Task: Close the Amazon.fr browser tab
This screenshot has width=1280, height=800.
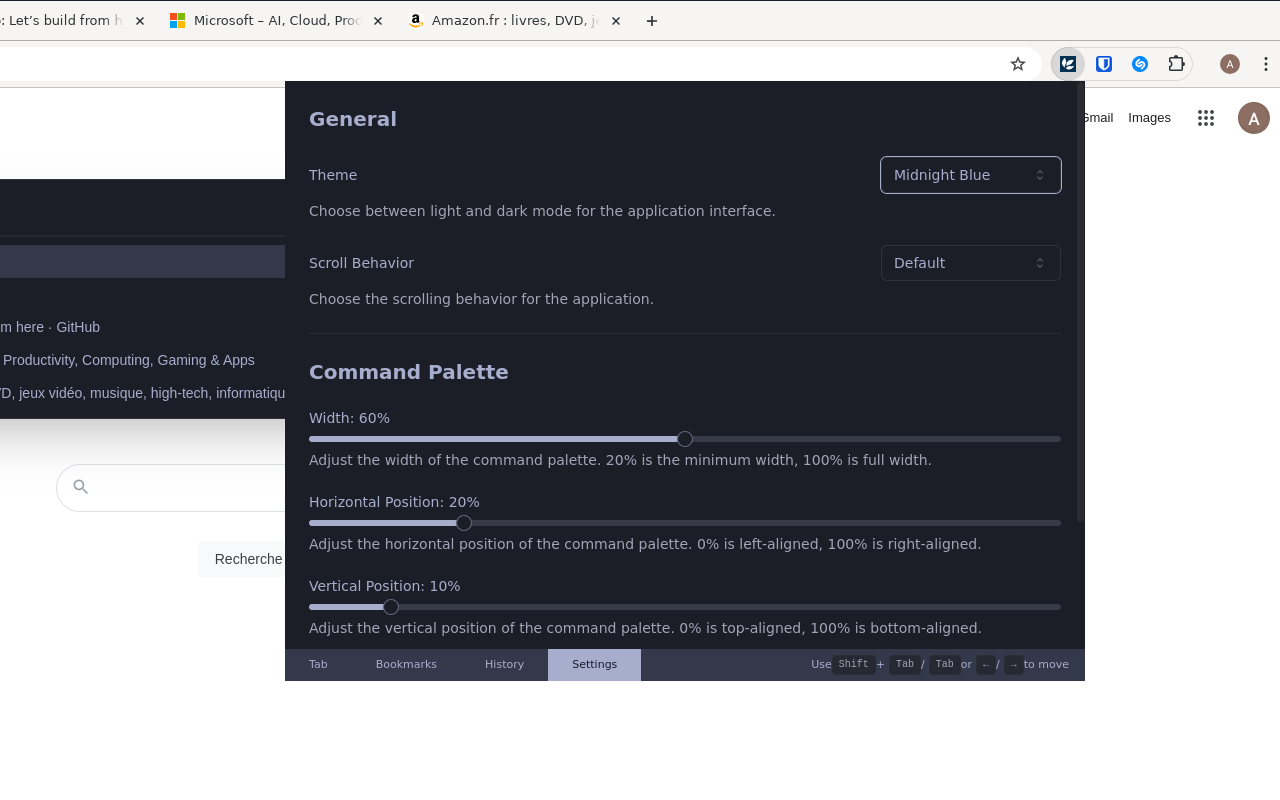Action: 616,21
